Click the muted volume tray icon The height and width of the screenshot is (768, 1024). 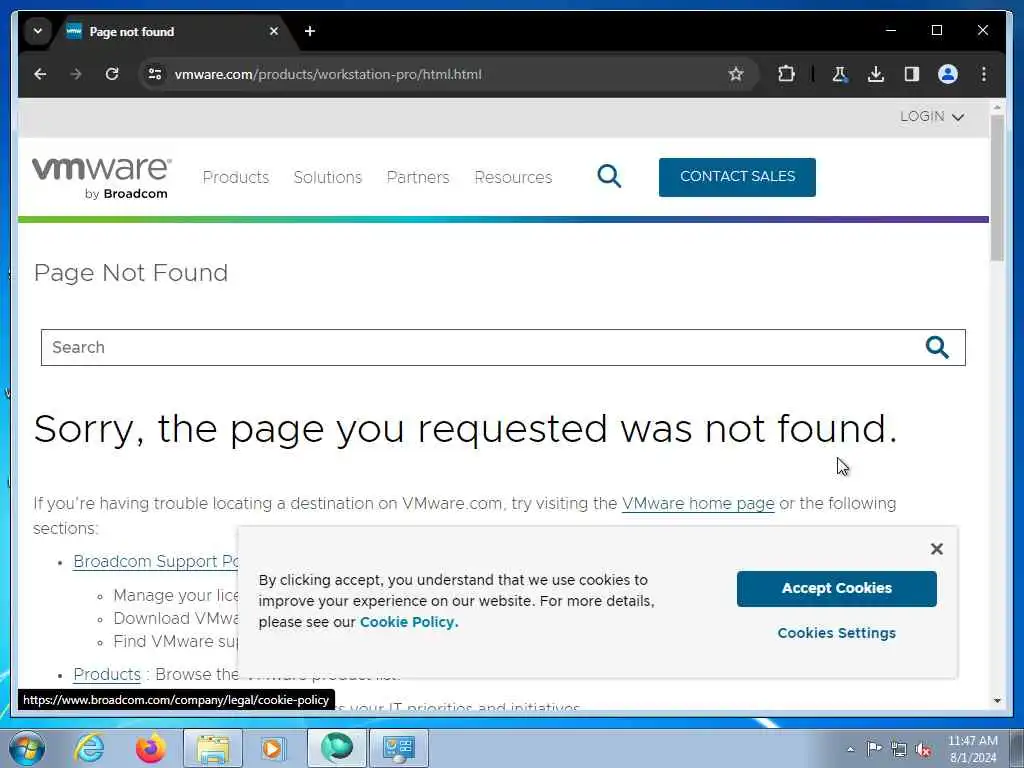tap(923, 749)
